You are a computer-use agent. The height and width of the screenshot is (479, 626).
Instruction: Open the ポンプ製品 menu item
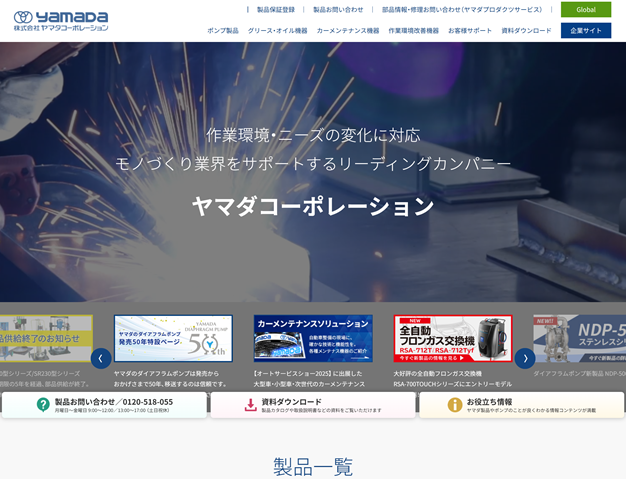coord(223,30)
